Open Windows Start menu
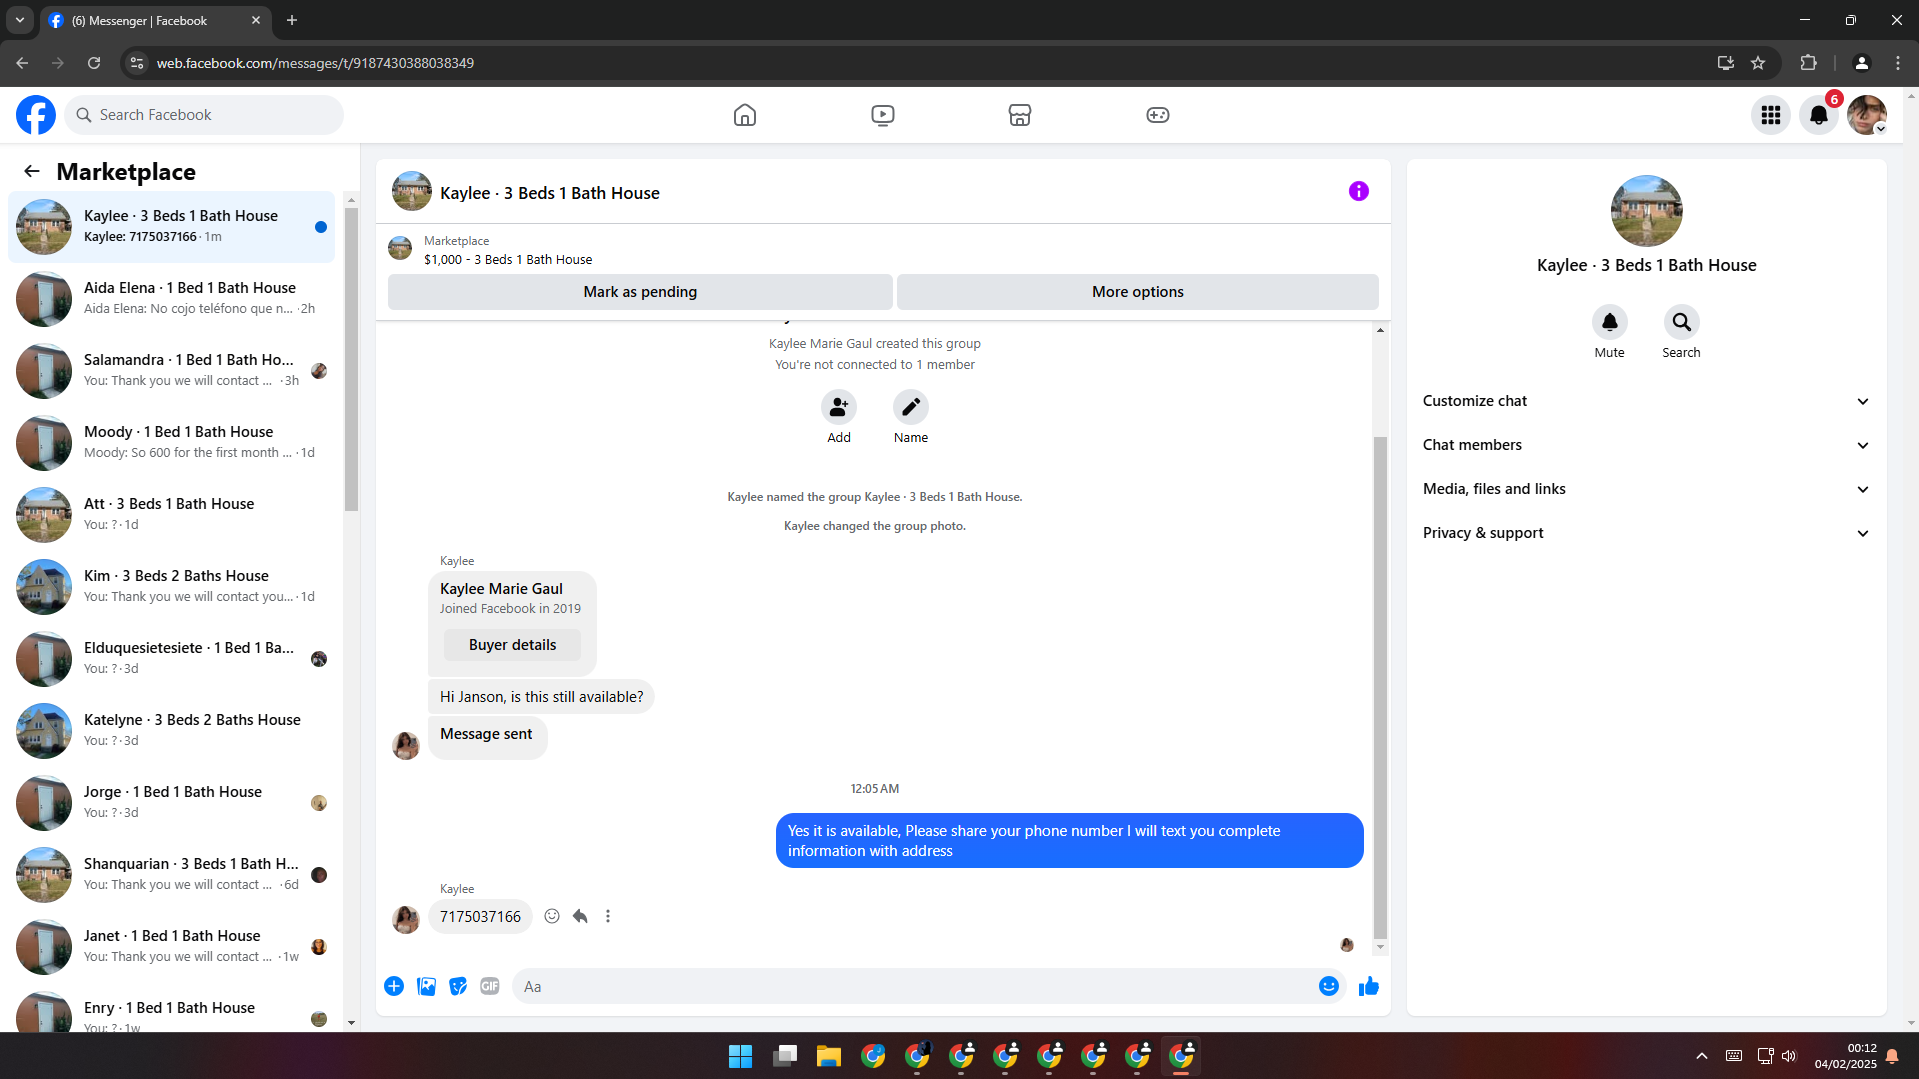Screen dimensions: 1919x1079 [740, 1056]
